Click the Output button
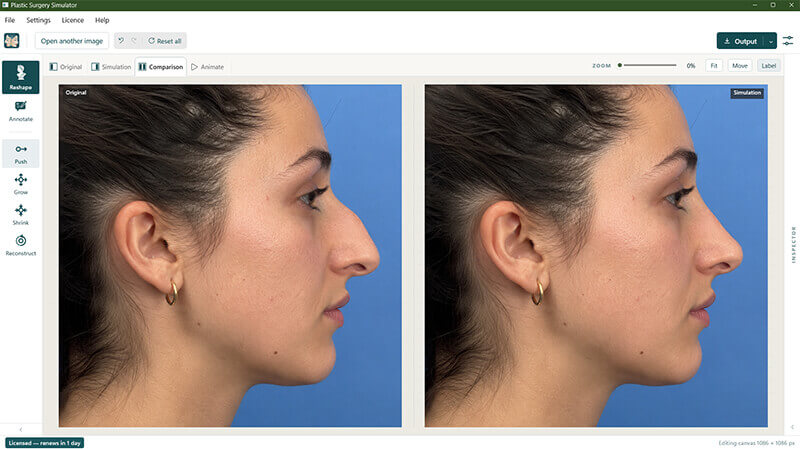 [x=740, y=41]
